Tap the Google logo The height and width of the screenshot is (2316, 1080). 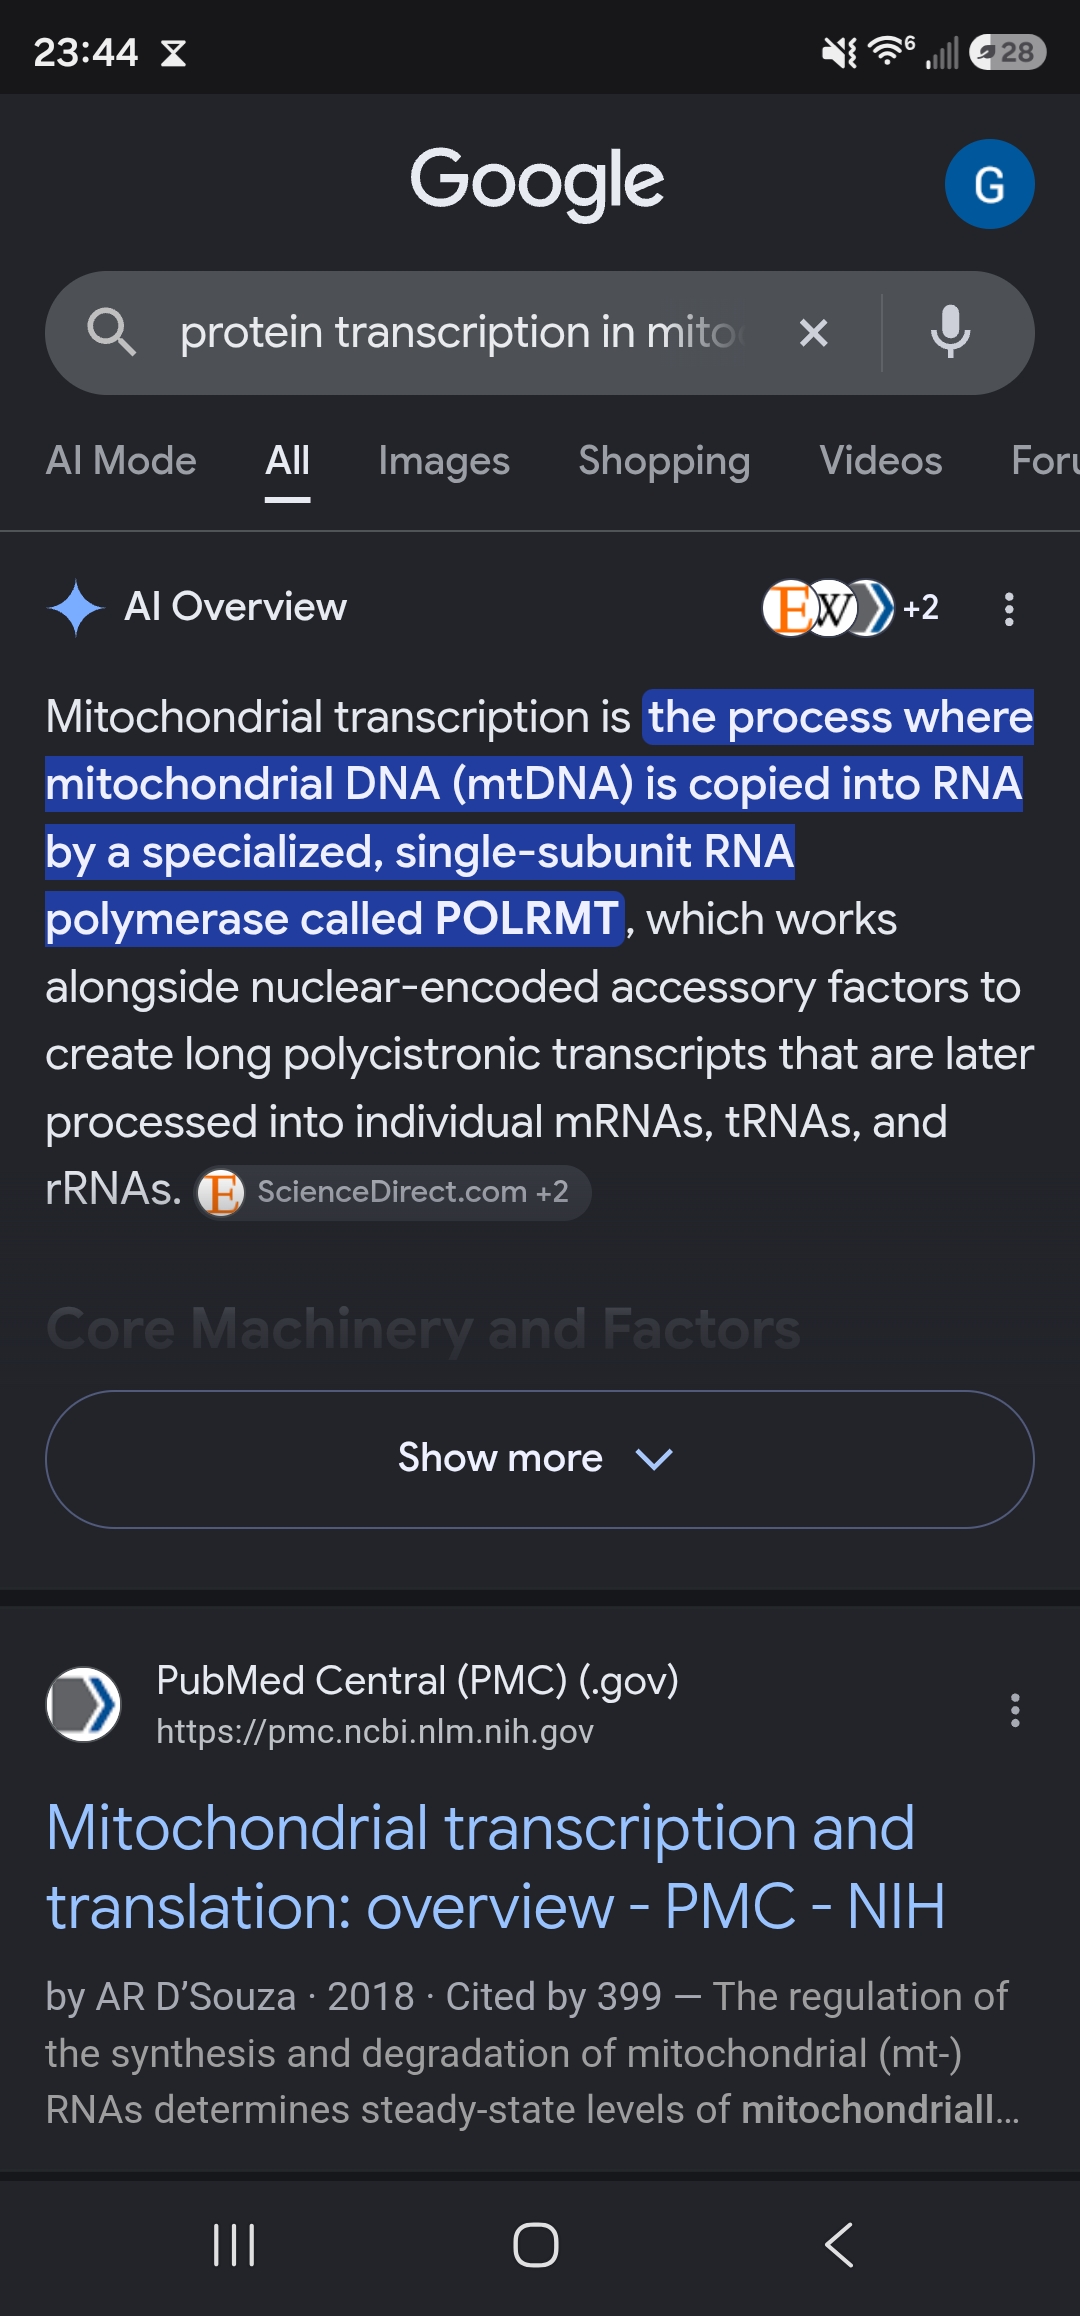(x=537, y=181)
